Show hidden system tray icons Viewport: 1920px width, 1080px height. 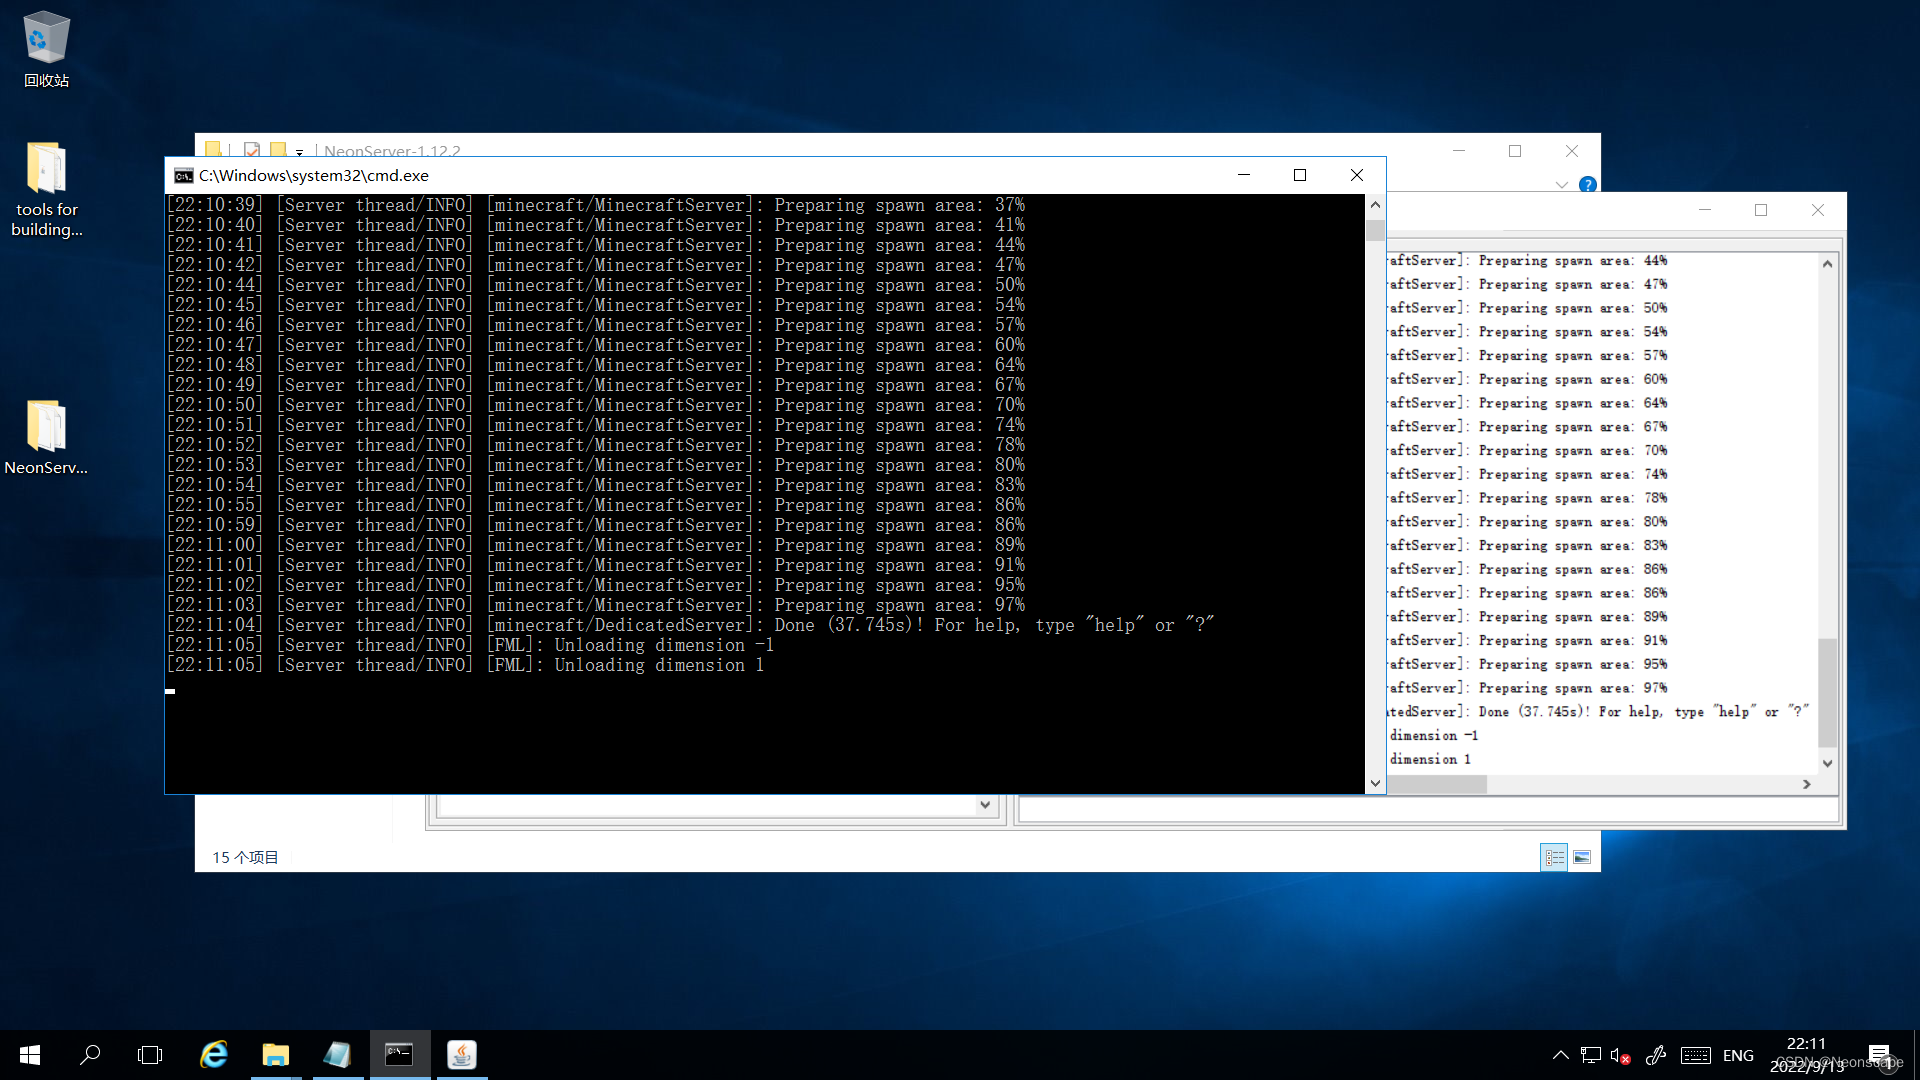(1560, 1055)
